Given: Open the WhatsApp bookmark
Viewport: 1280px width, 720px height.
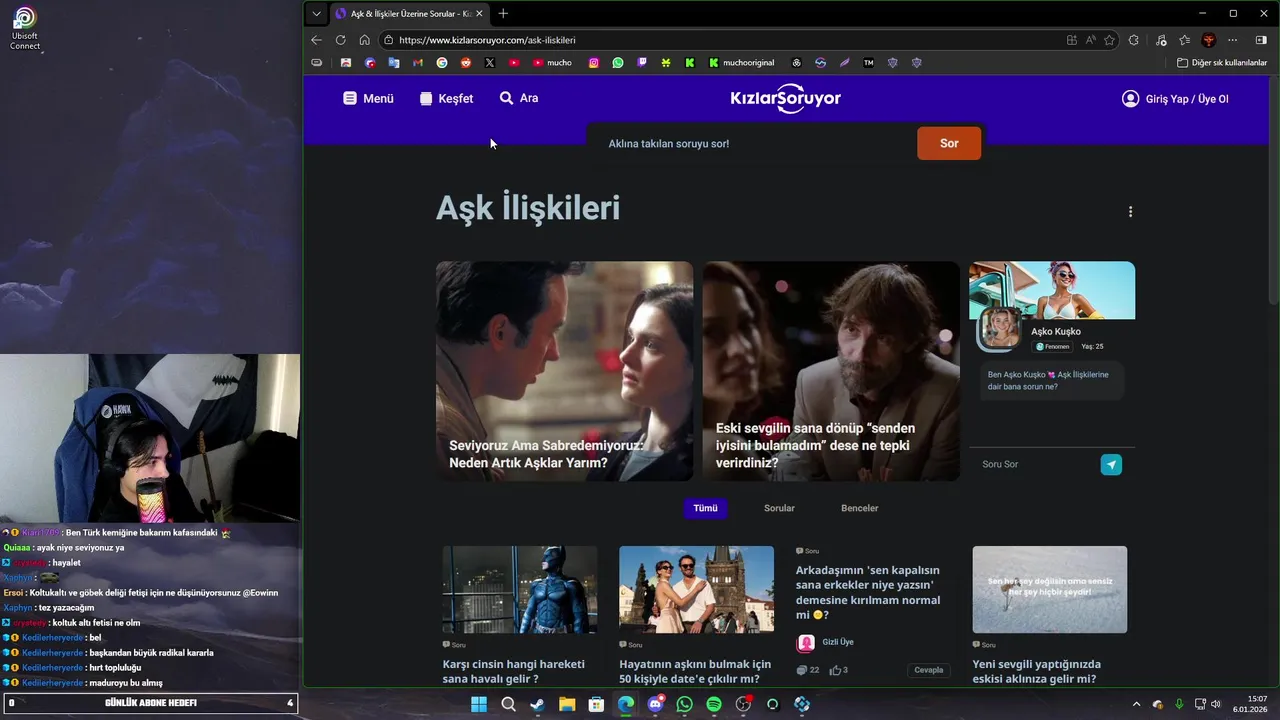Looking at the screenshot, I should (x=618, y=62).
